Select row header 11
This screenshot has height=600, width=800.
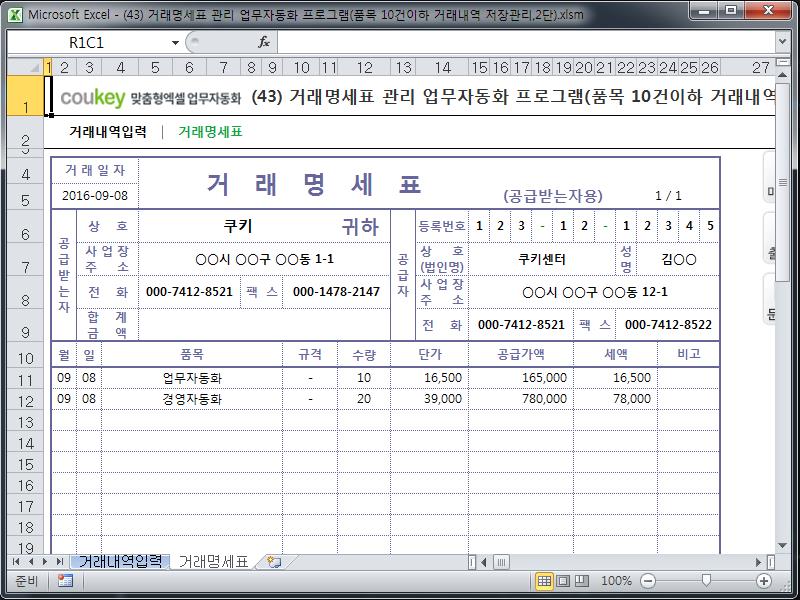[26, 380]
